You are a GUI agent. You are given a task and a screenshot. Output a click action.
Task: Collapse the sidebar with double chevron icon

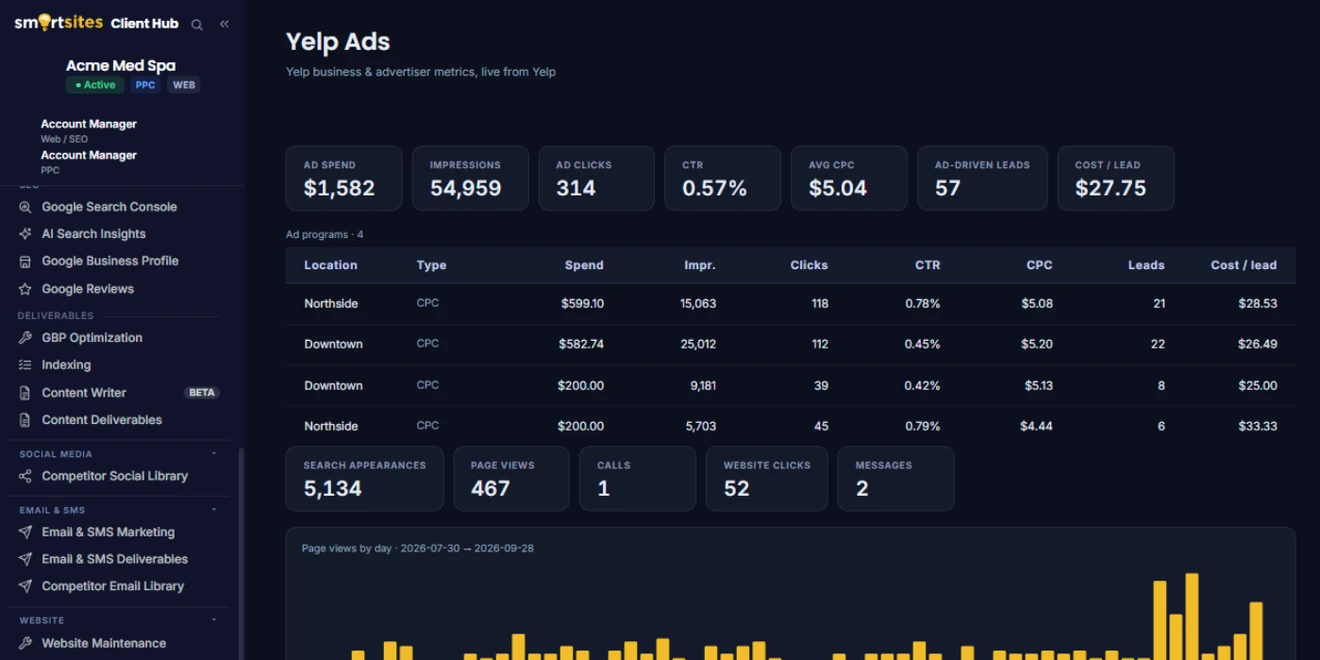(224, 24)
